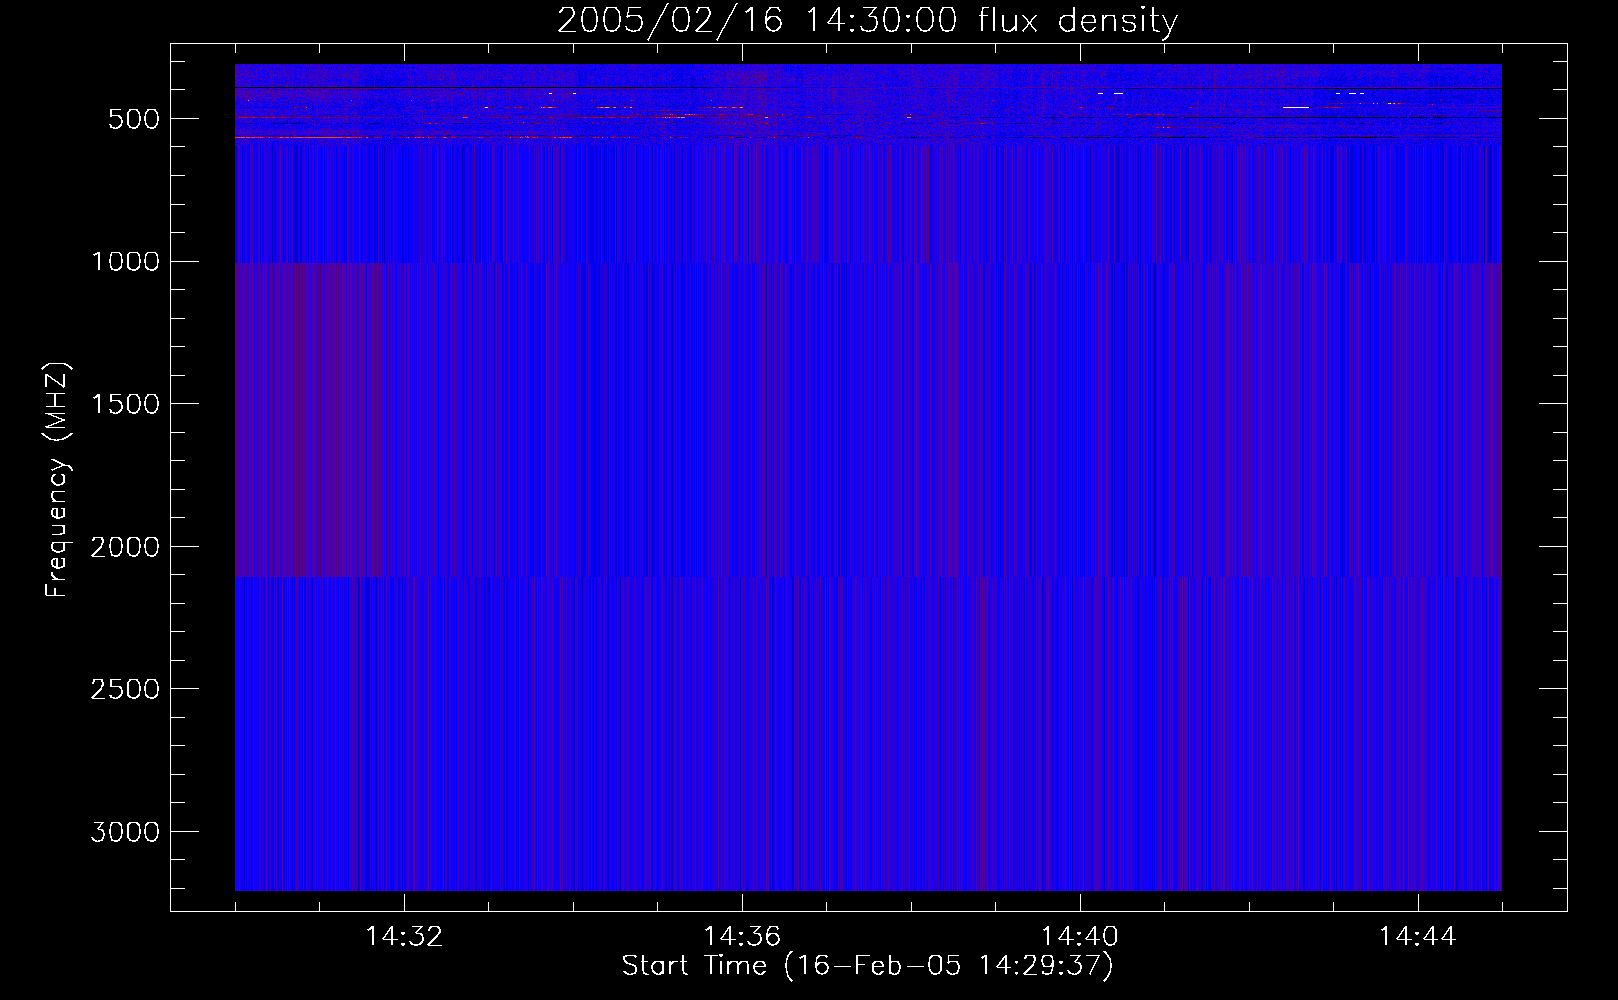Click the 14:44 time tick label

pos(1418,937)
